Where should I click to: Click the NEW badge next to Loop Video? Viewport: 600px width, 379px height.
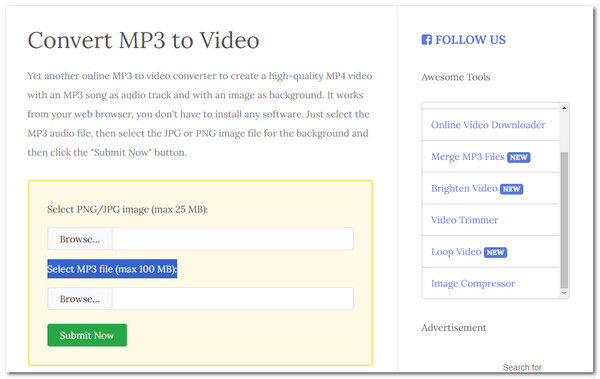(495, 253)
